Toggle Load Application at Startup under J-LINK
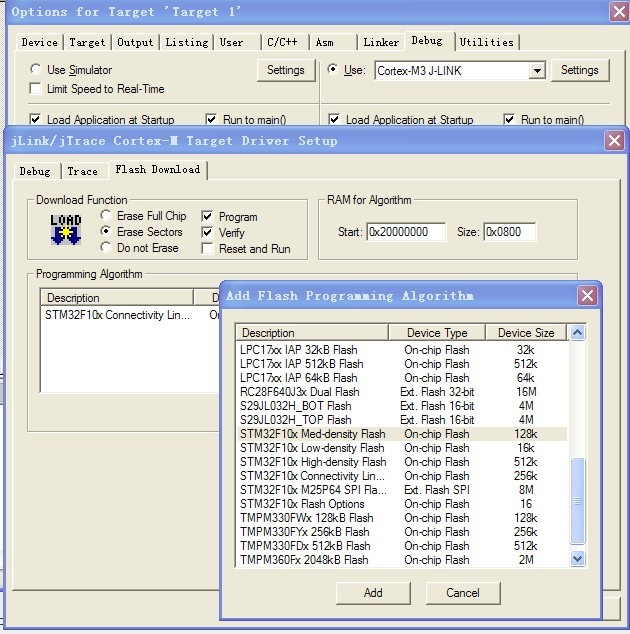 pos(334,119)
